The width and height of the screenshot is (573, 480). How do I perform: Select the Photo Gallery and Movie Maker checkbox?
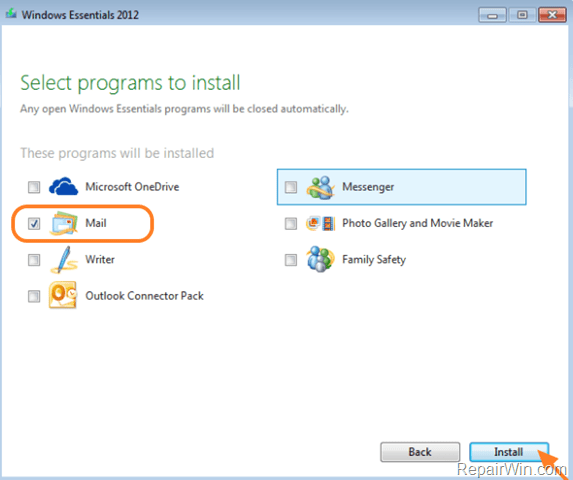pyautogui.click(x=291, y=224)
